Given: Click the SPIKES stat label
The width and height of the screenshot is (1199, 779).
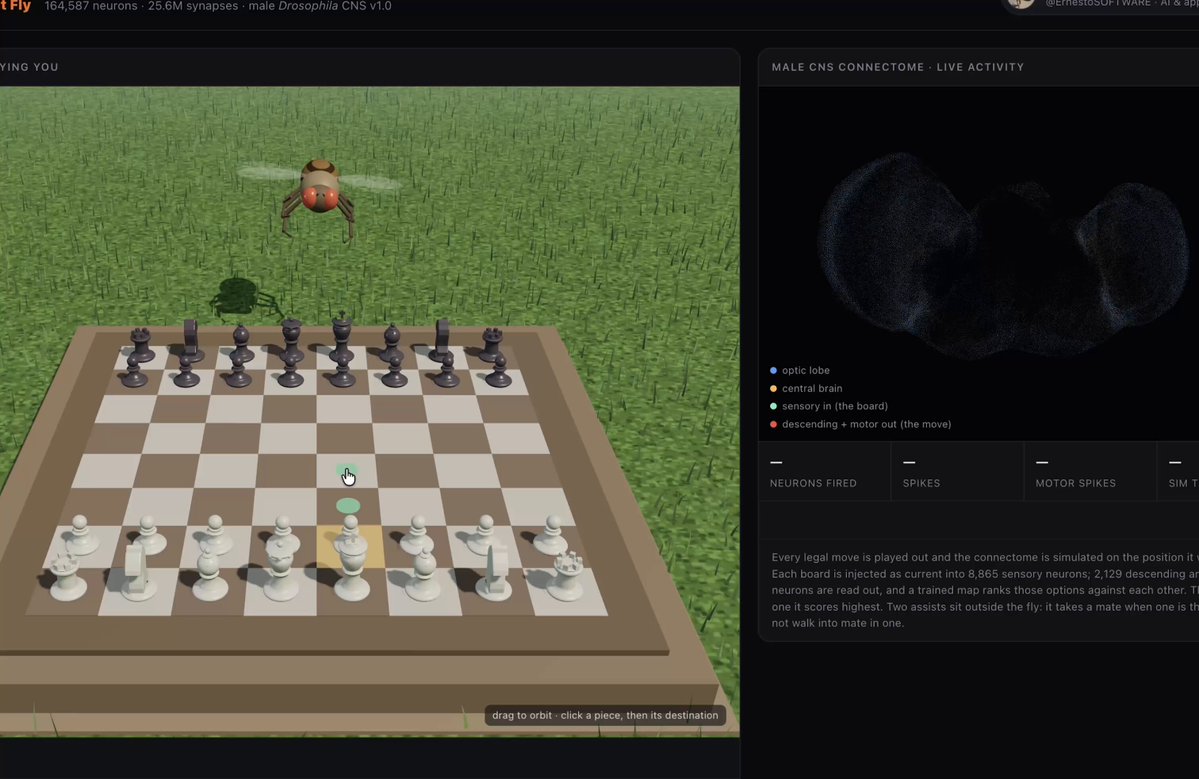Looking at the screenshot, I should 921,483.
